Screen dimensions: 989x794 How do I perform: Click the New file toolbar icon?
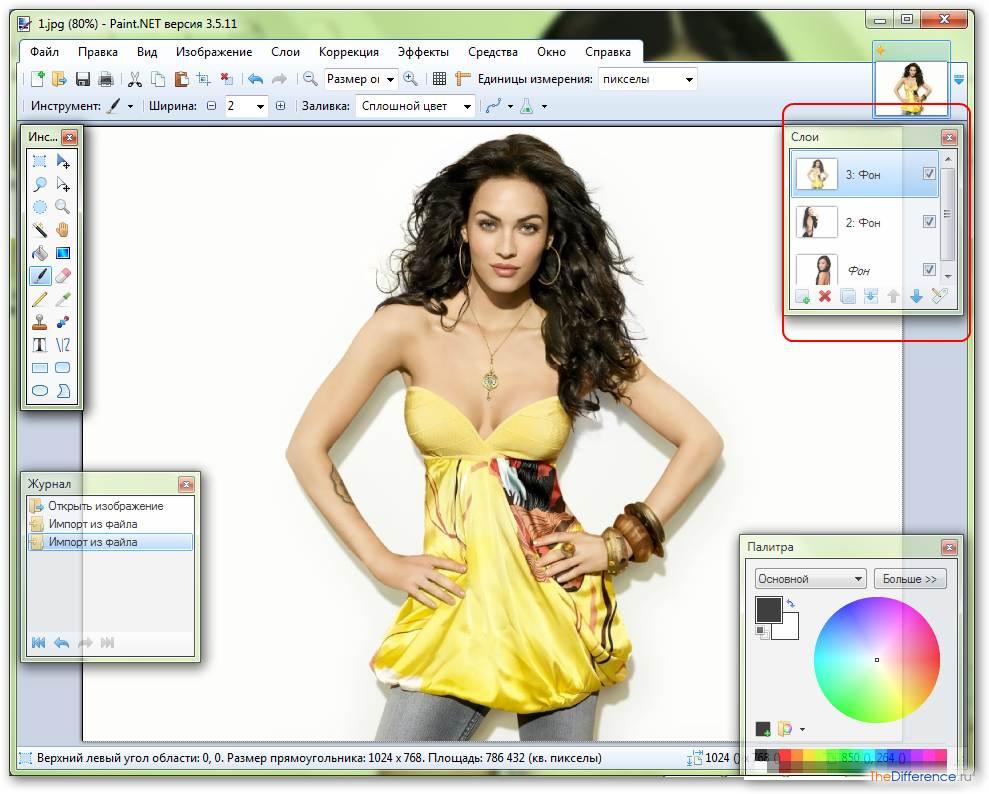point(38,79)
